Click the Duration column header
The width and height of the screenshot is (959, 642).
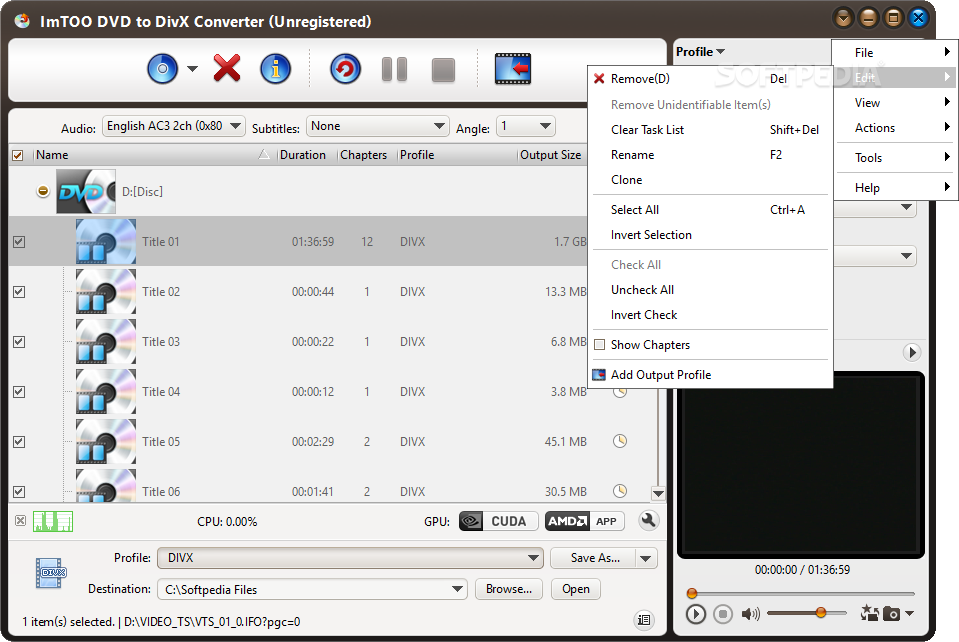(303, 155)
